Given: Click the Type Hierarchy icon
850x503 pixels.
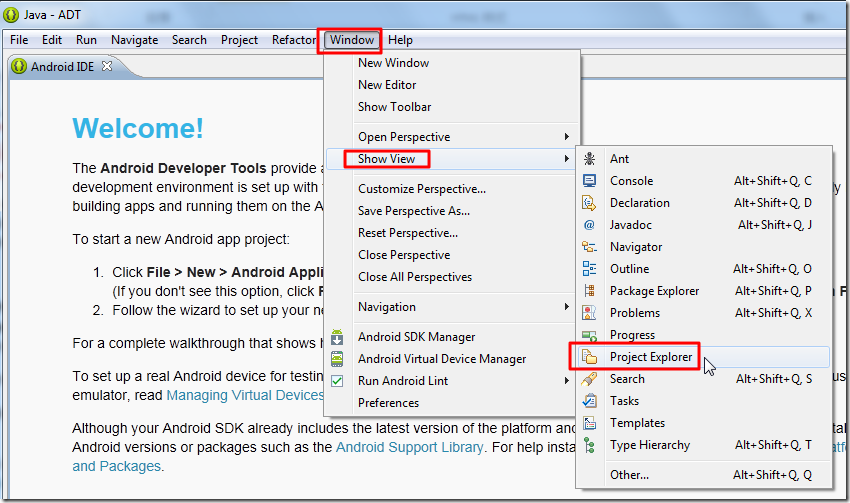Looking at the screenshot, I should coord(589,445).
